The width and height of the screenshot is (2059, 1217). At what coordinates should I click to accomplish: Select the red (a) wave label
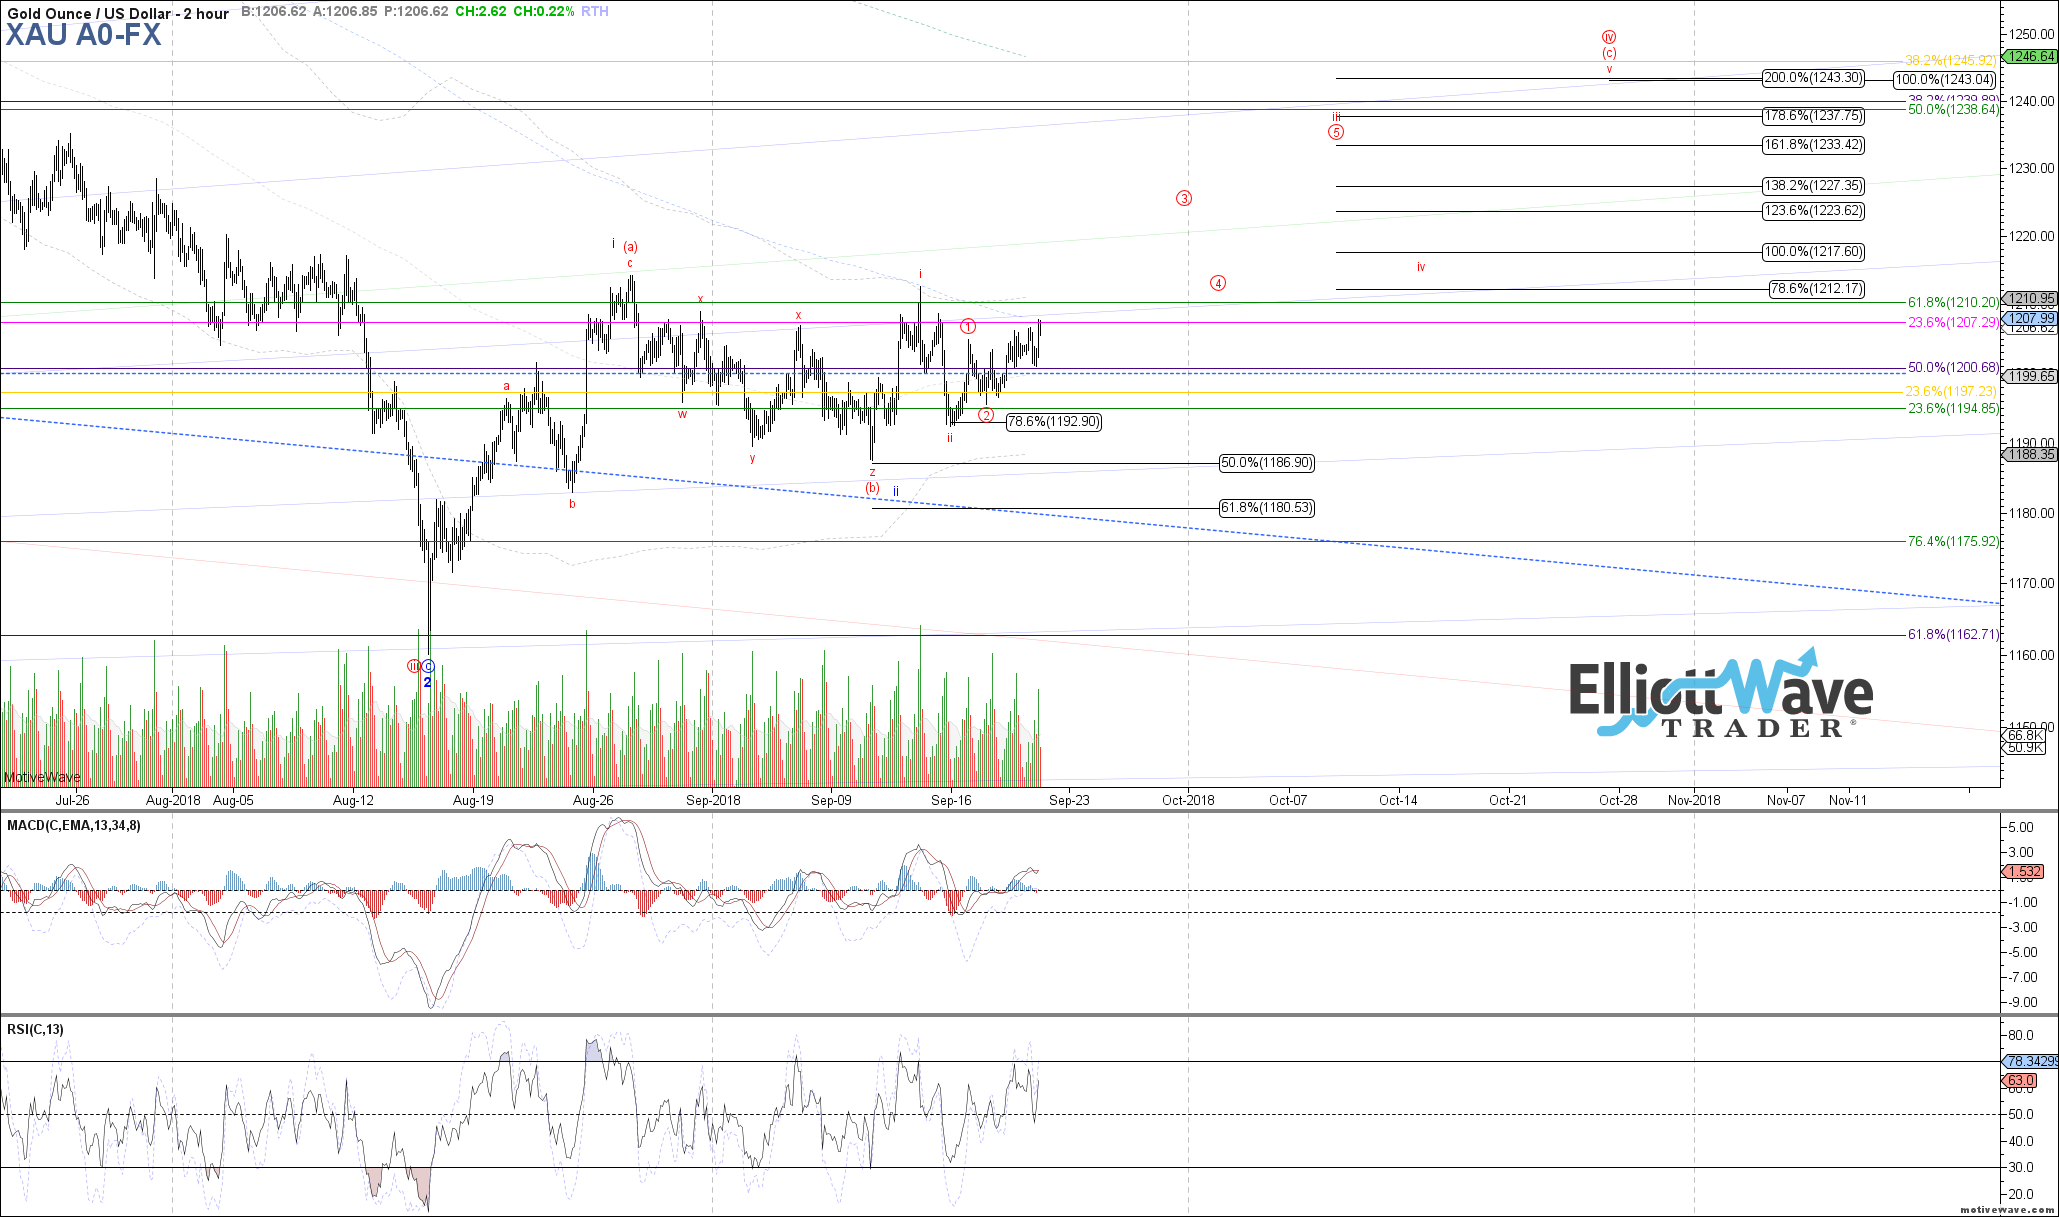click(x=631, y=247)
